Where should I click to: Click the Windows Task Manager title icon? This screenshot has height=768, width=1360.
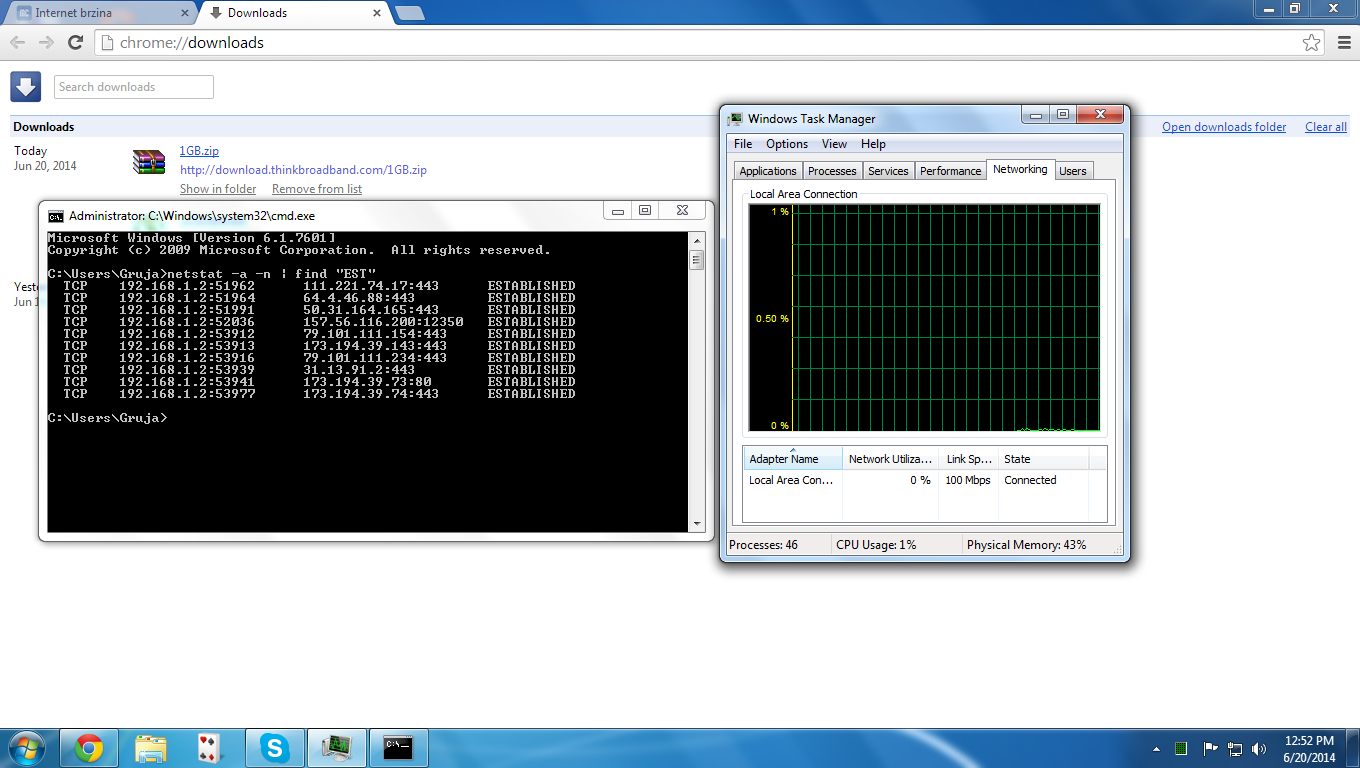pyautogui.click(x=736, y=119)
